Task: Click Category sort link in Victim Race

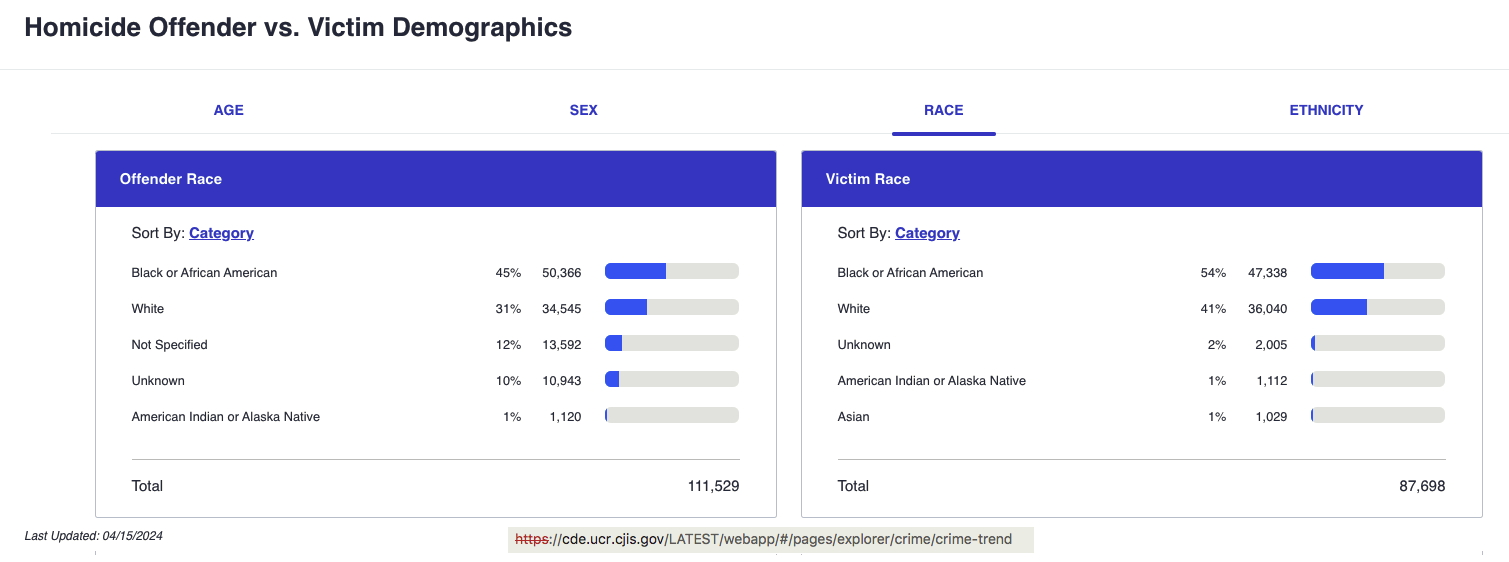Action: (927, 233)
